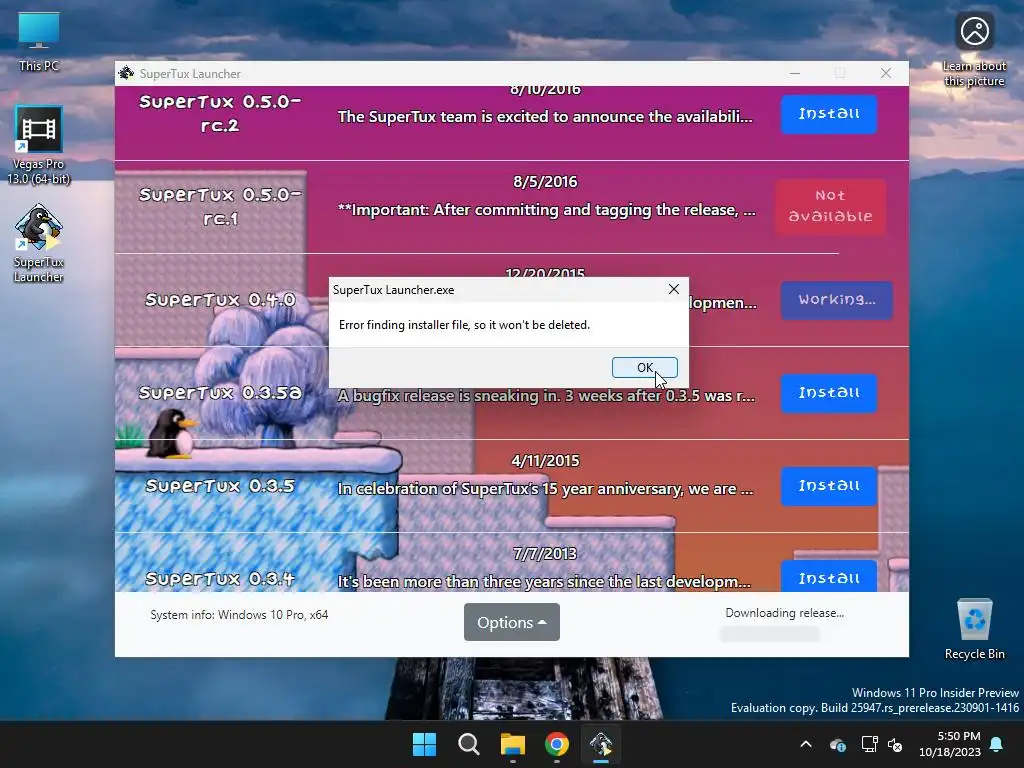Click OK in the error dialog

[x=645, y=368]
